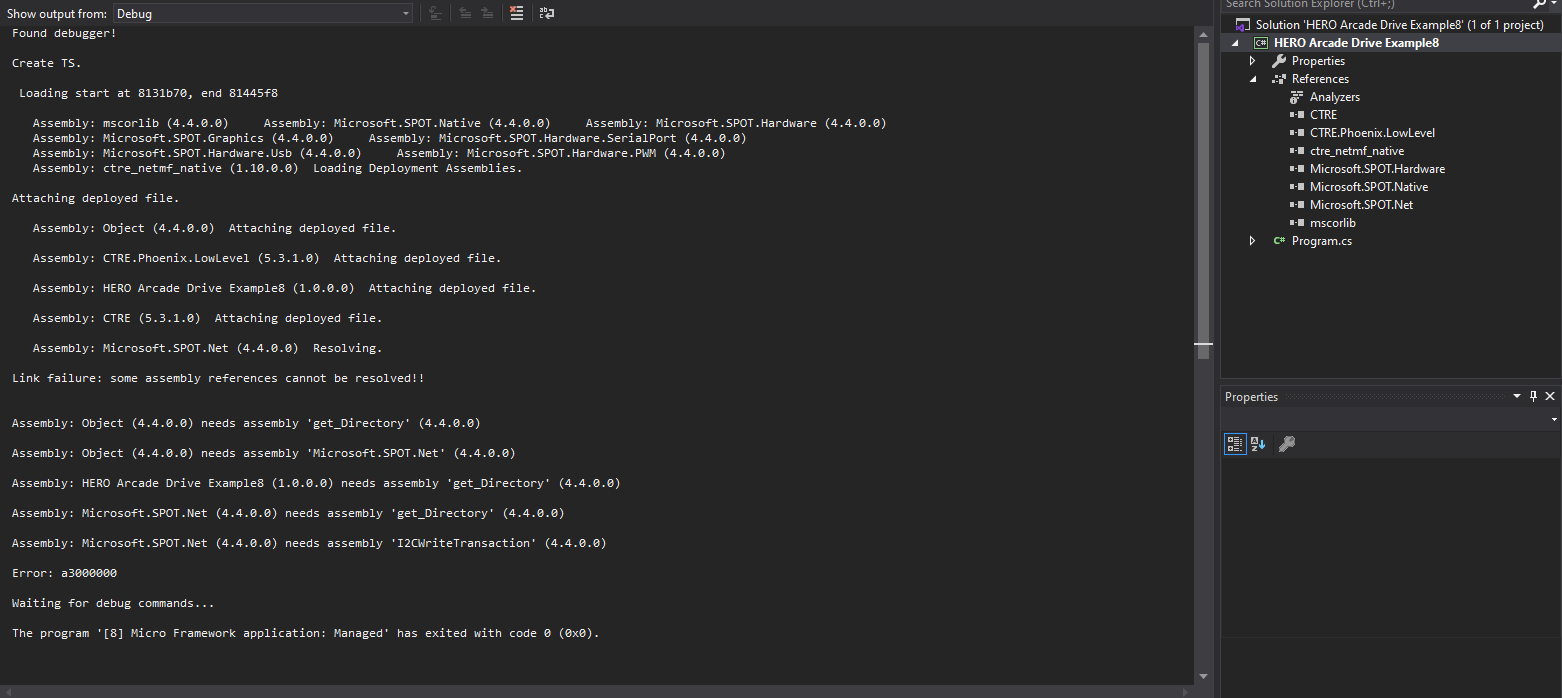Open the Properties object selector dropdown

point(1554,420)
